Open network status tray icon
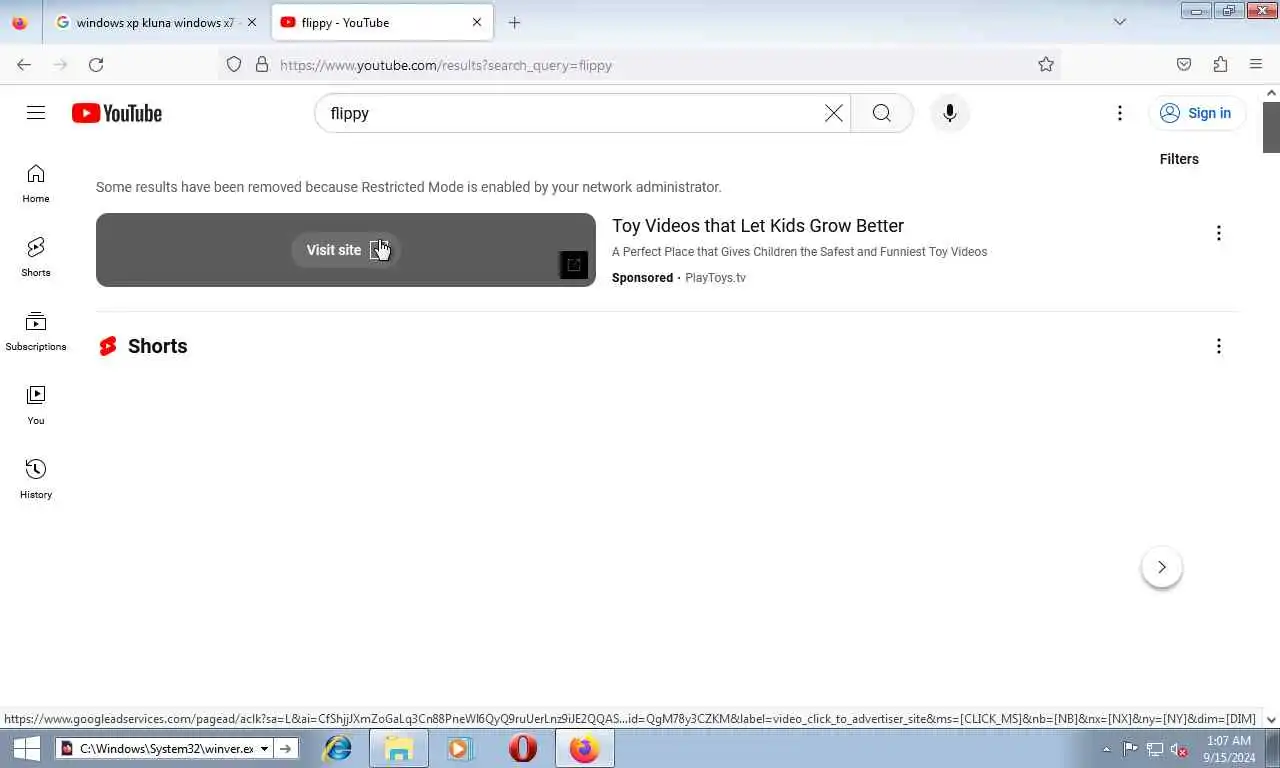The image size is (1280, 768). pyautogui.click(x=1155, y=749)
